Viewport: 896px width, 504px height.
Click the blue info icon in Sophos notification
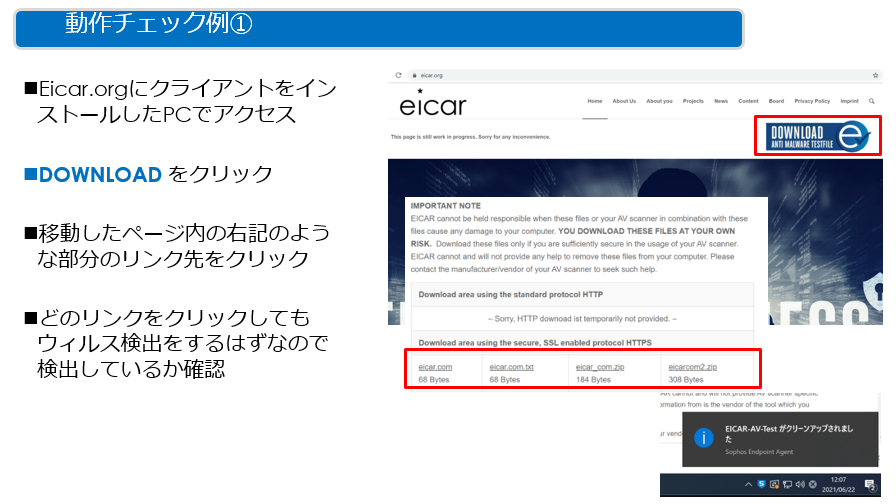(x=704, y=438)
